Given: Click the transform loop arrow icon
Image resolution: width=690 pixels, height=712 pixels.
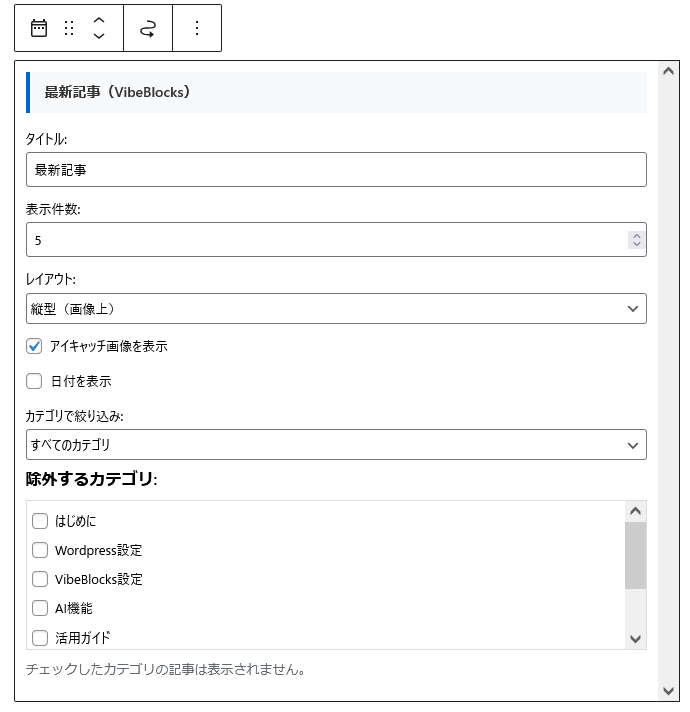Looking at the screenshot, I should click(148, 28).
